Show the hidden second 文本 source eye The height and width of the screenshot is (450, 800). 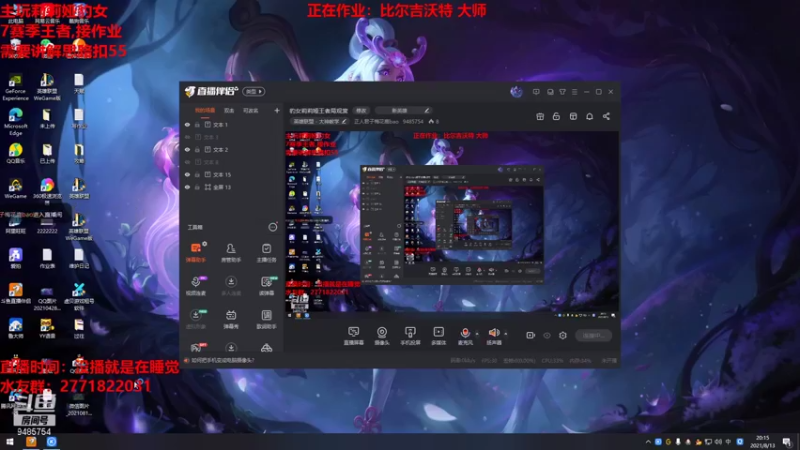click(187, 137)
